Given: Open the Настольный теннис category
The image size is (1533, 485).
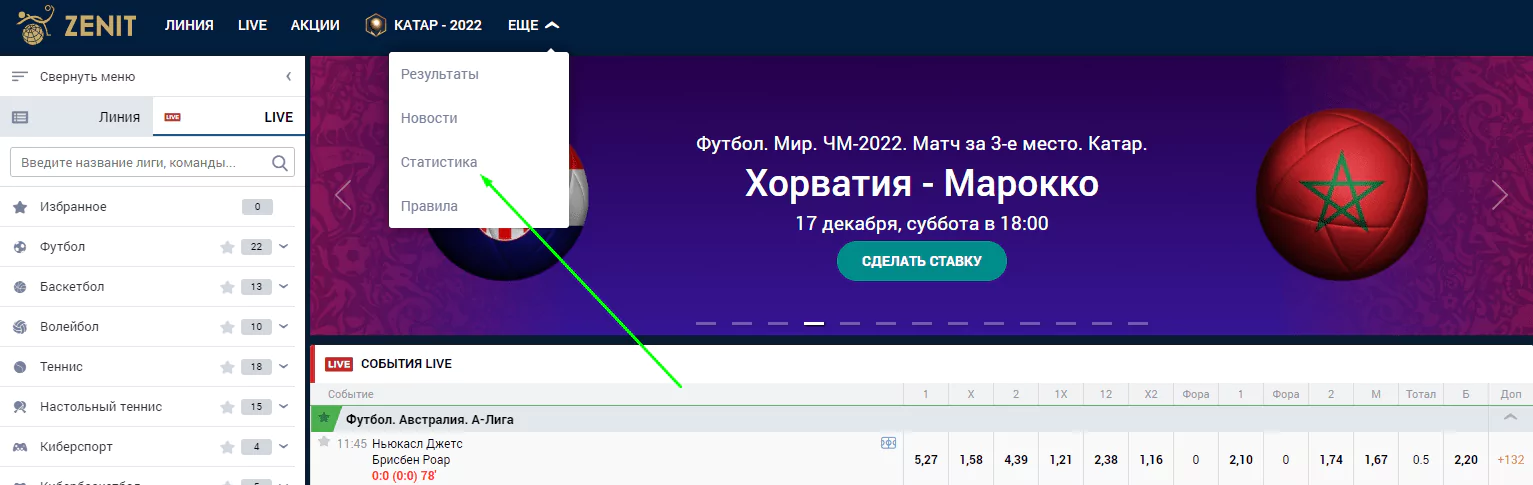Looking at the screenshot, I should (101, 407).
